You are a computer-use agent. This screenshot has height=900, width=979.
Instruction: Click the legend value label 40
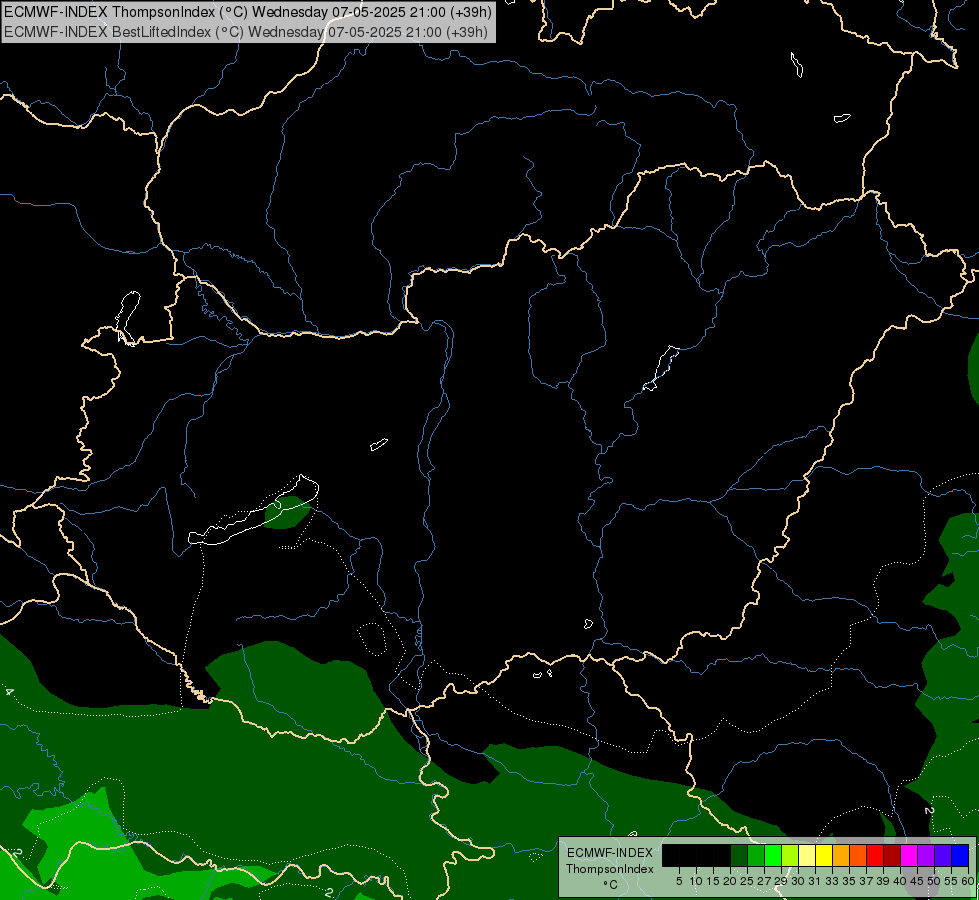[x=900, y=881]
